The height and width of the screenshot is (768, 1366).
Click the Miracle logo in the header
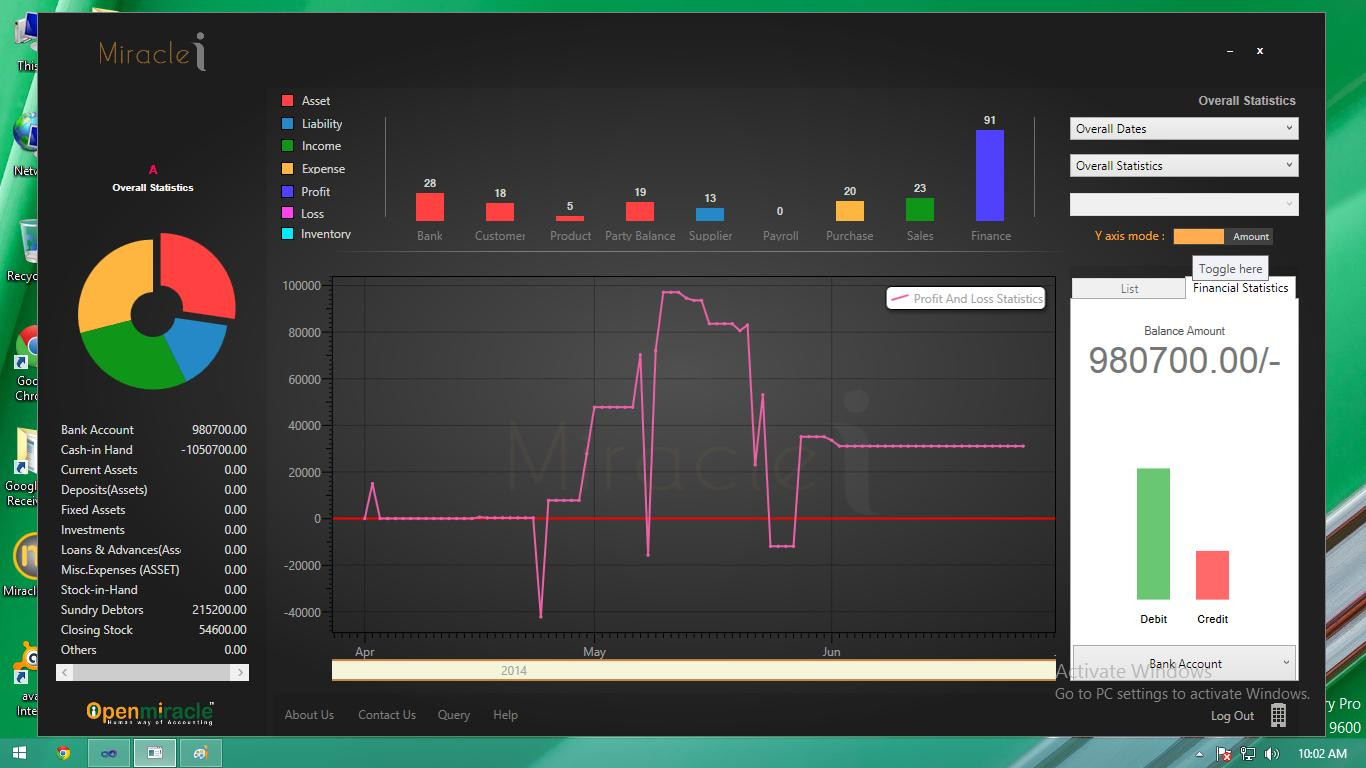tap(153, 52)
